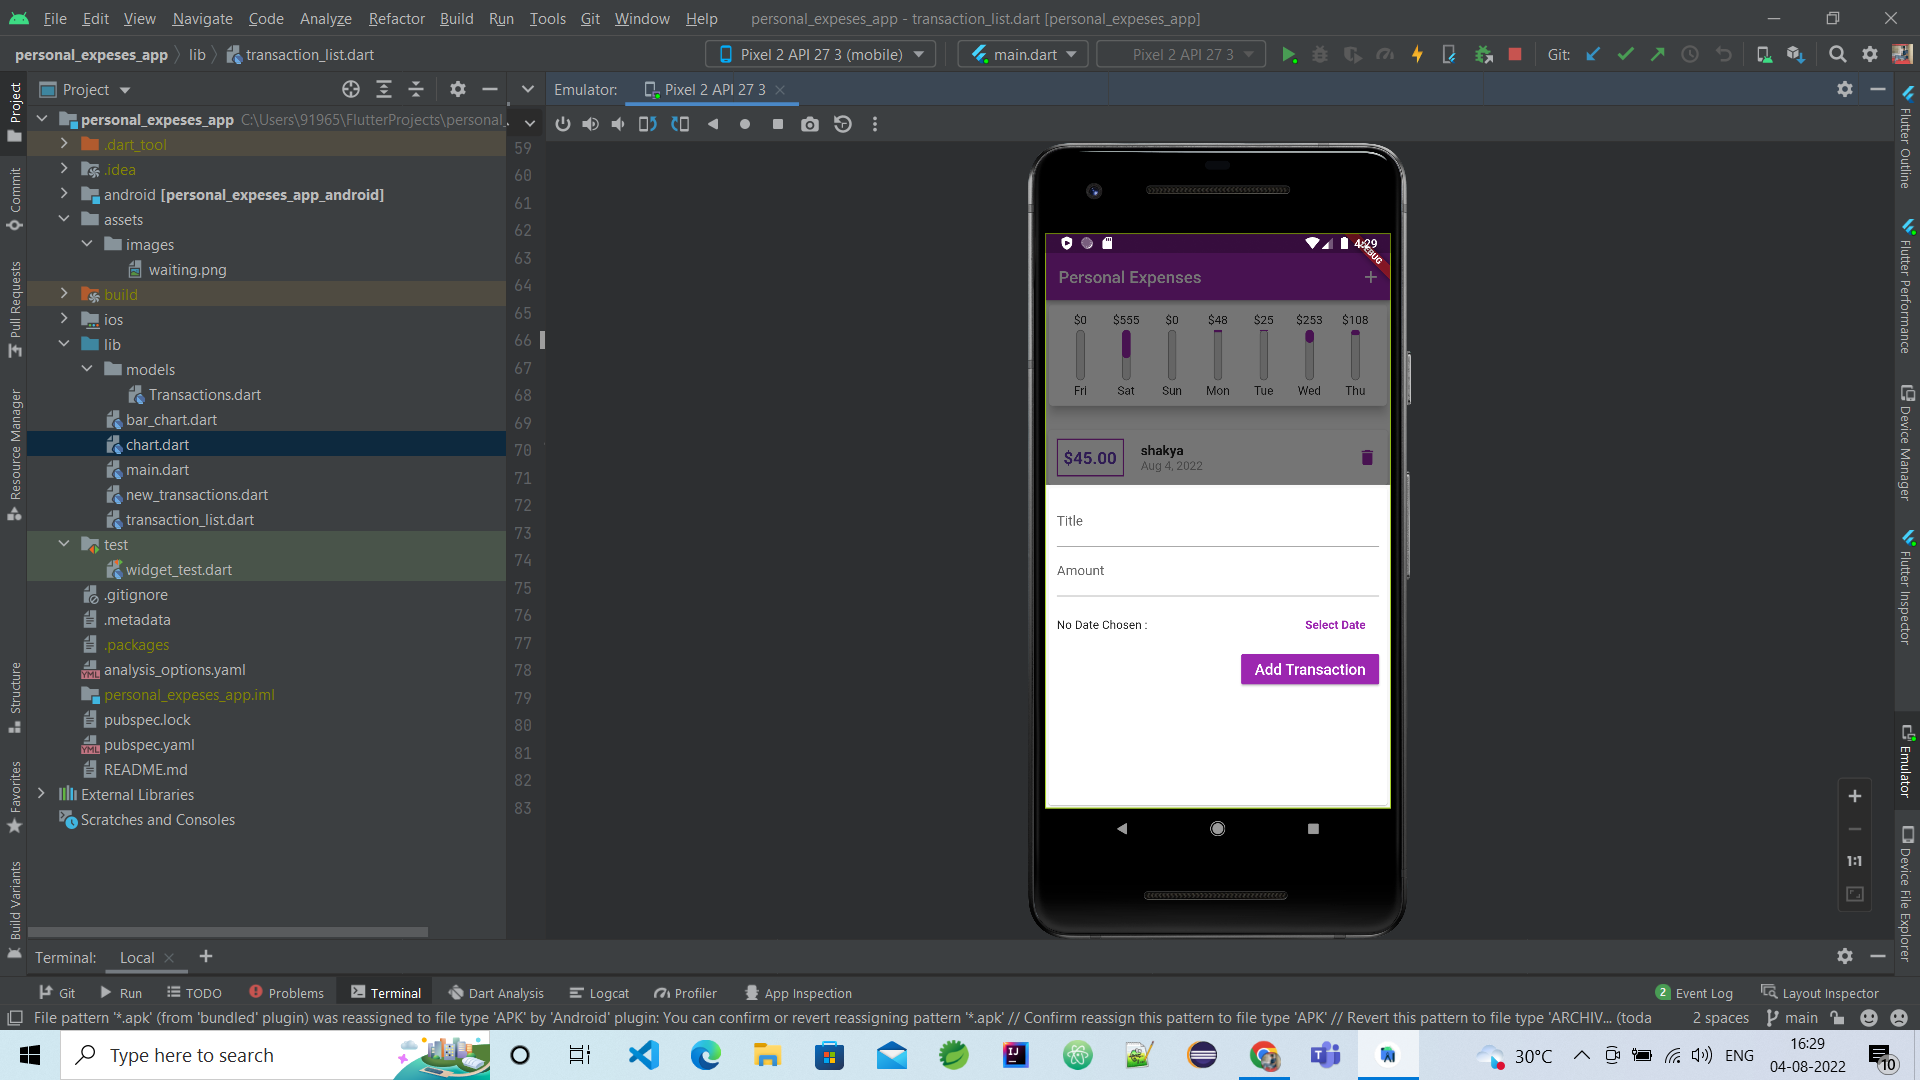Open Event Log in status bar
This screenshot has height=1080, width=1920.
point(1694,993)
